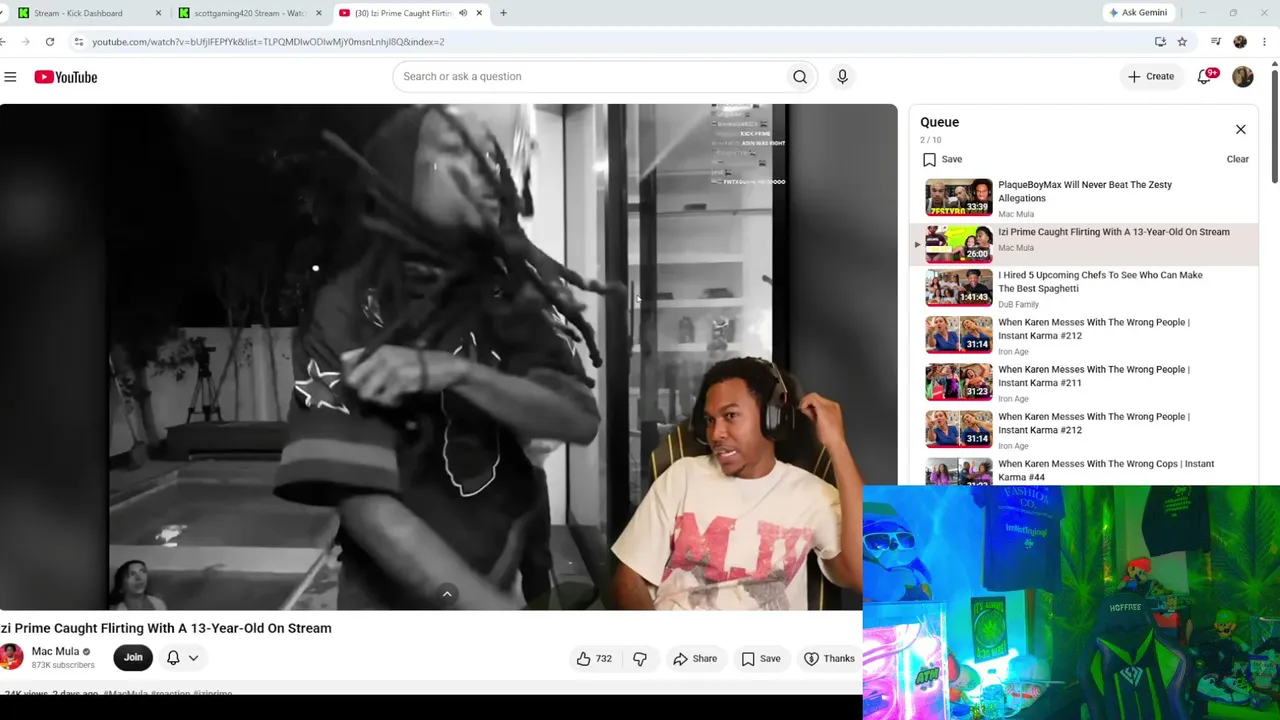Close the Izi Prime YouTube tab
Screen dimensions: 1280x720
coord(479,13)
